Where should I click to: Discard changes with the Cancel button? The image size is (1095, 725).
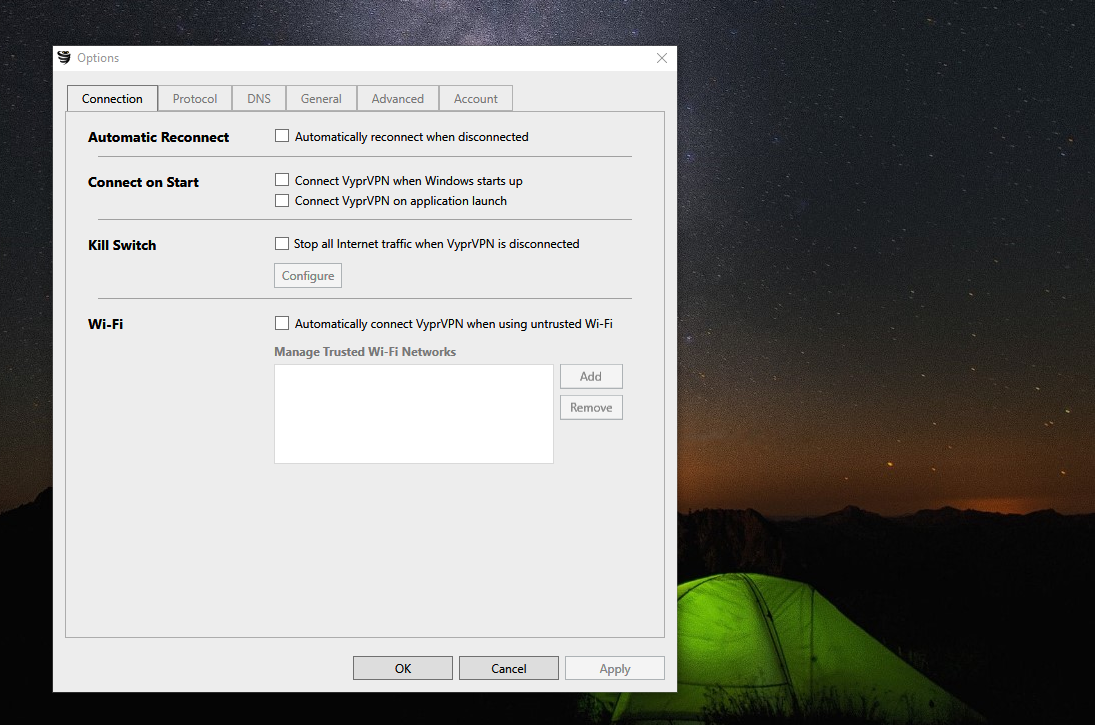coord(508,668)
